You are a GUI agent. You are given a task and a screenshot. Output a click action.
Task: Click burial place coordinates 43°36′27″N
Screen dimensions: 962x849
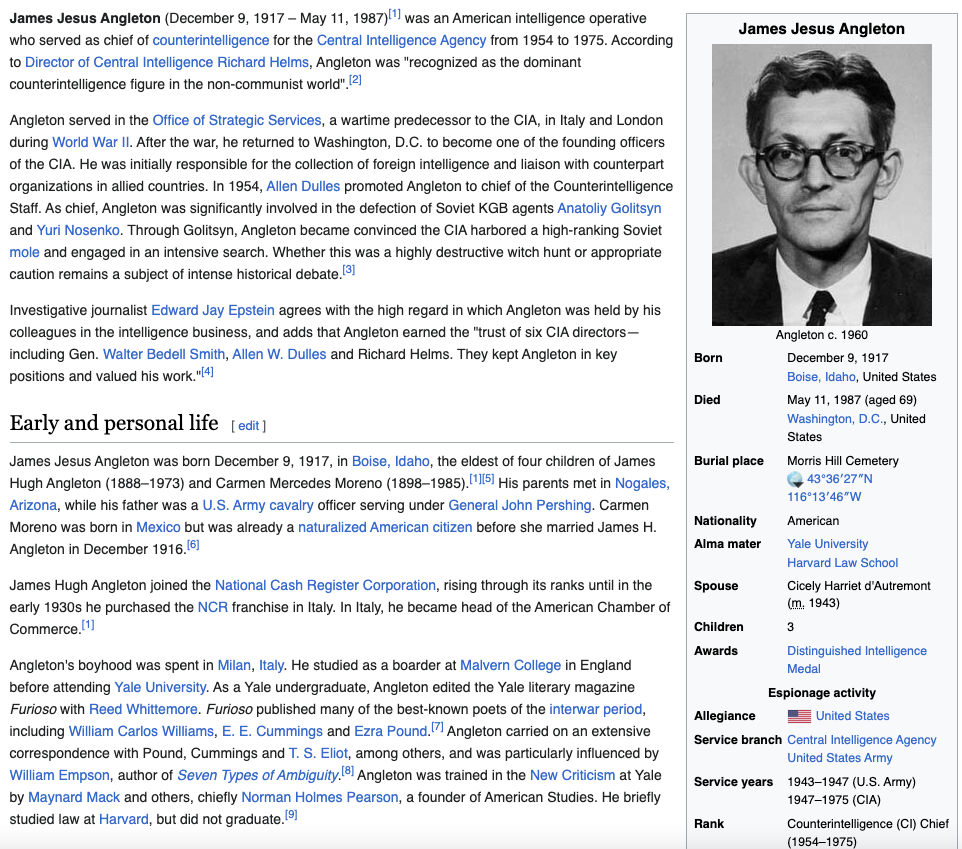[x=839, y=479]
